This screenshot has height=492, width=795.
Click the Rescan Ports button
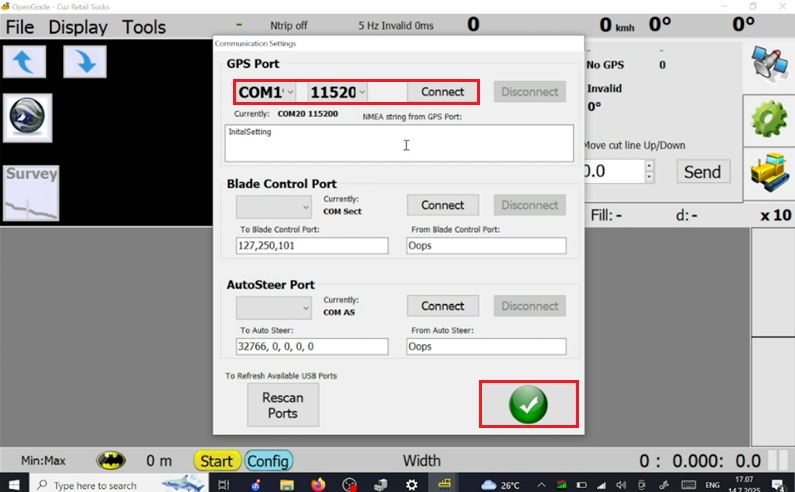[282, 405]
